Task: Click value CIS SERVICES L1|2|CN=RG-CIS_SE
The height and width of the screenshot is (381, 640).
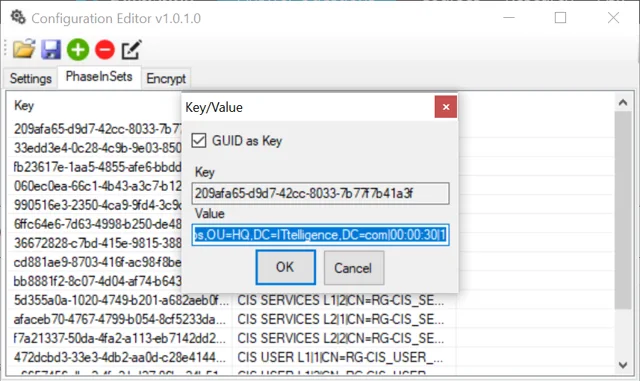Action: click(341, 300)
